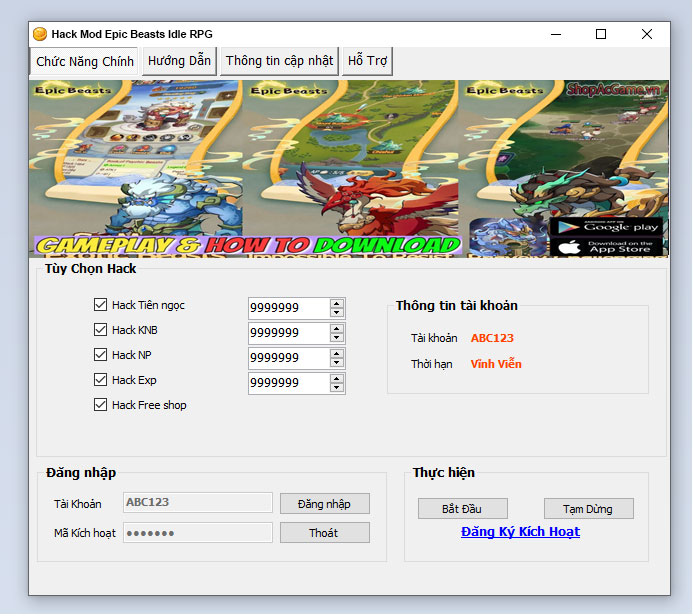Switch to Chức Năng Chính tab
The height and width of the screenshot is (616, 693).
[x=84, y=61]
